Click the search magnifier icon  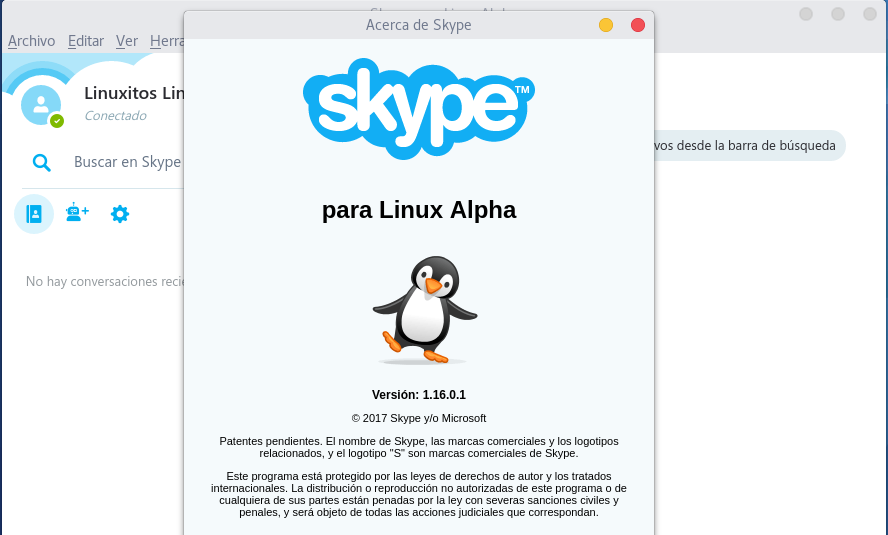(41, 162)
